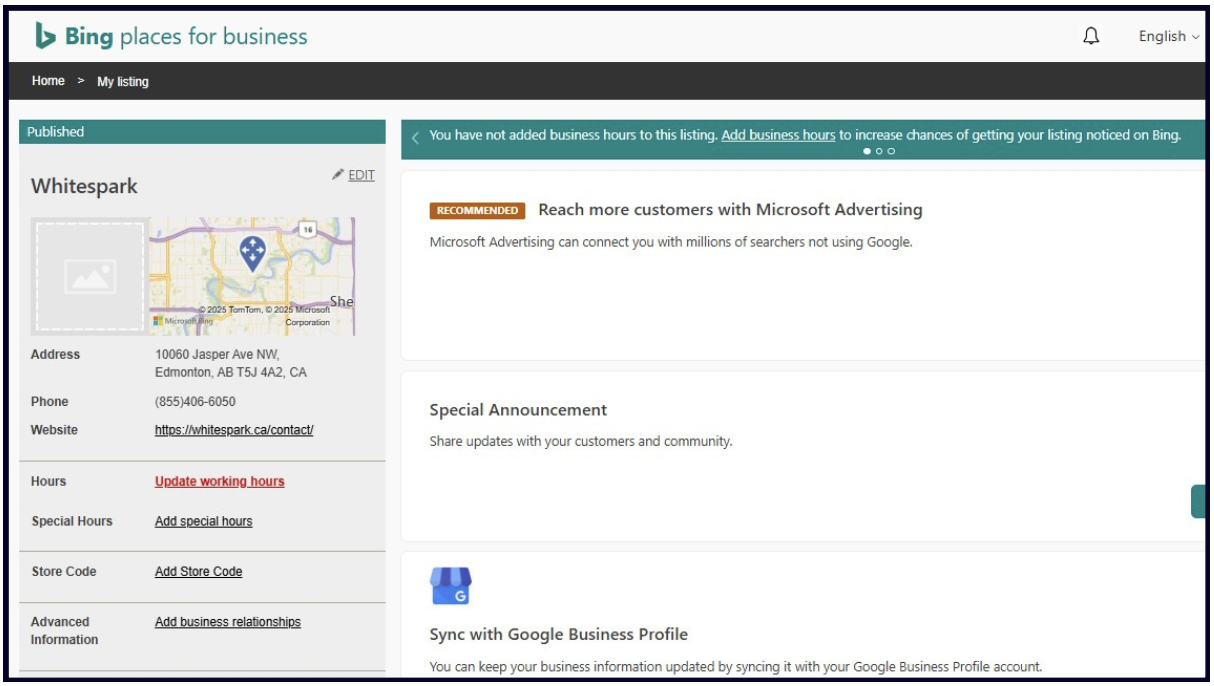The image size is (1214, 686).
Task: Select the second carousel dot on the banner
Action: click(x=879, y=151)
